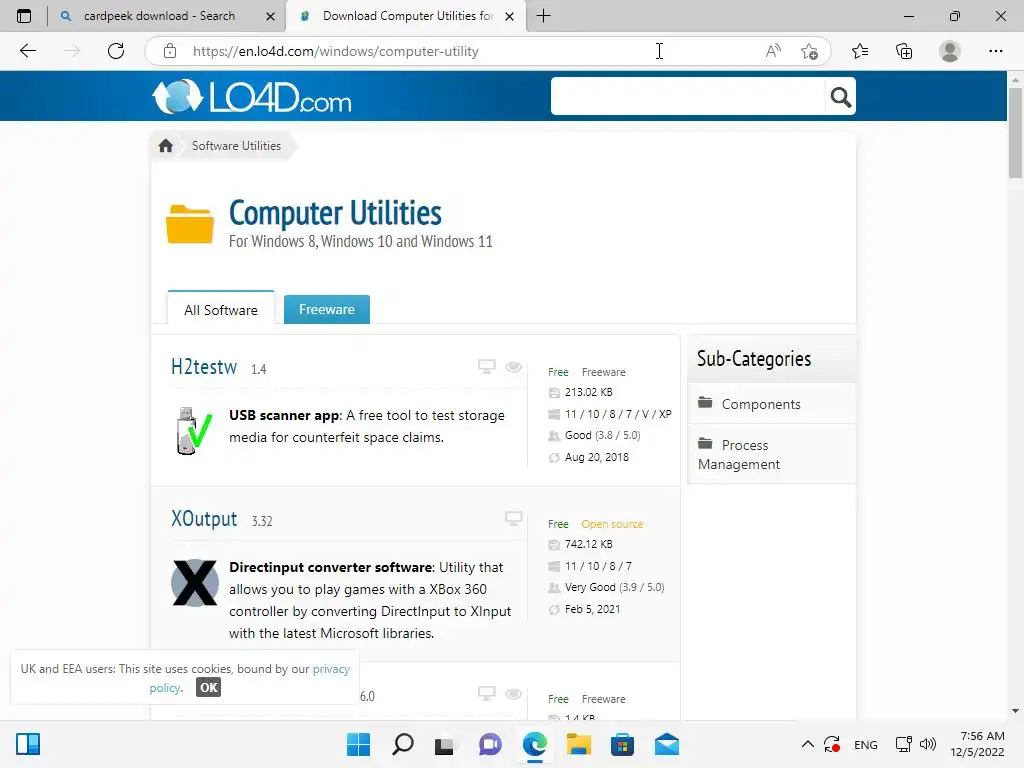Click the LO4D.com logo
Image resolution: width=1024 pixels, height=768 pixels.
pos(251,97)
